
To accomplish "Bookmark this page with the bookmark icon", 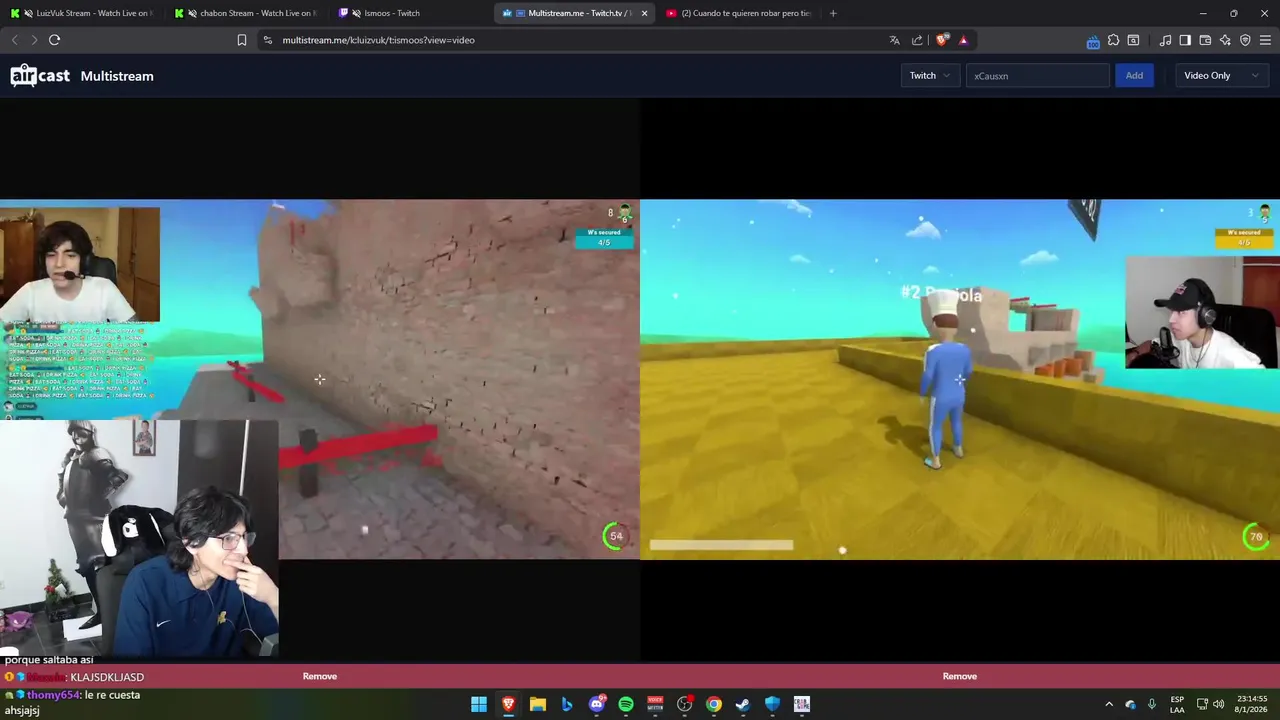I will 242,40.
